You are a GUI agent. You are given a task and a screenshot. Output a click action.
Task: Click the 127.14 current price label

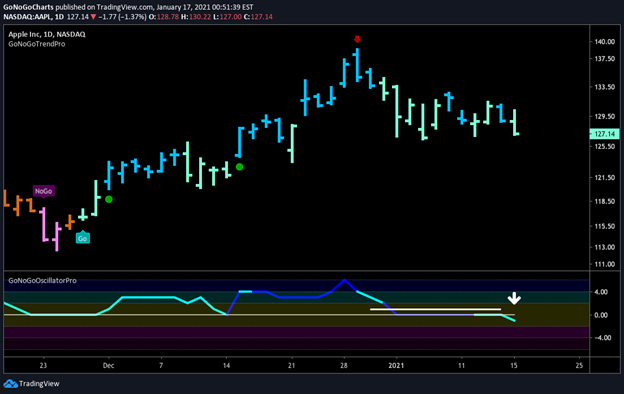coord(604,134)
